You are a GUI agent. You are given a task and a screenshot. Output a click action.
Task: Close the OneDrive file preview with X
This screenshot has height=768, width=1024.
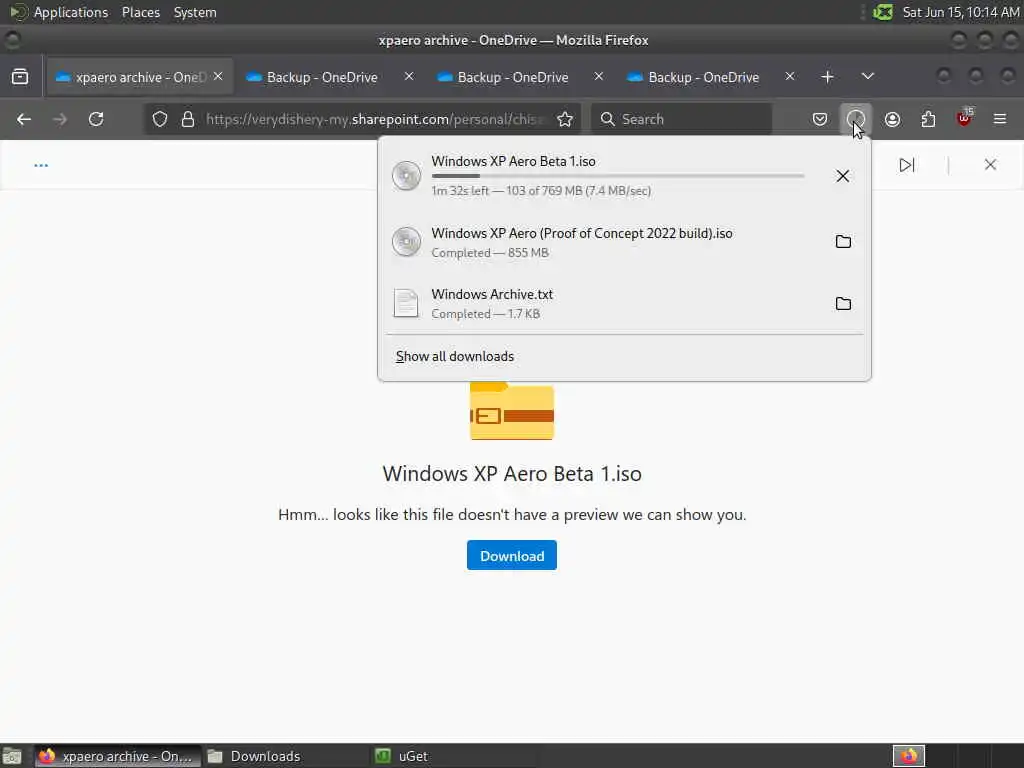click(990, 165)
